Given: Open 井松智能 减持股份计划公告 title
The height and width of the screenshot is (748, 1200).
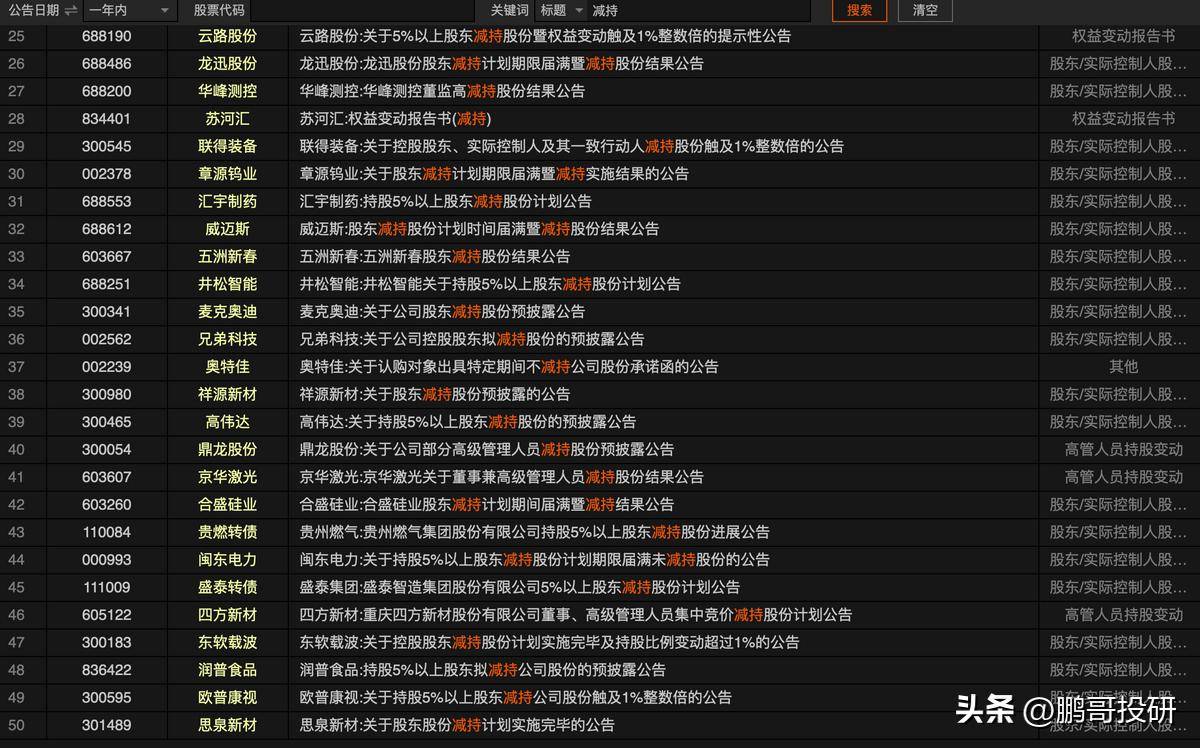Looking at the screenshot, I should pos(490,284).
